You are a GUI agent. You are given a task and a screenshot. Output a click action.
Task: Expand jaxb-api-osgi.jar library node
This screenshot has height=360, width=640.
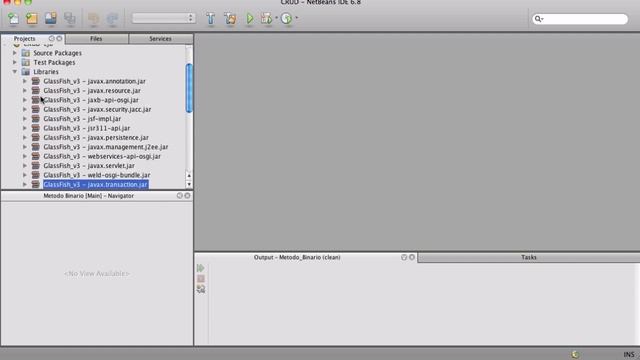pos(24,100)
